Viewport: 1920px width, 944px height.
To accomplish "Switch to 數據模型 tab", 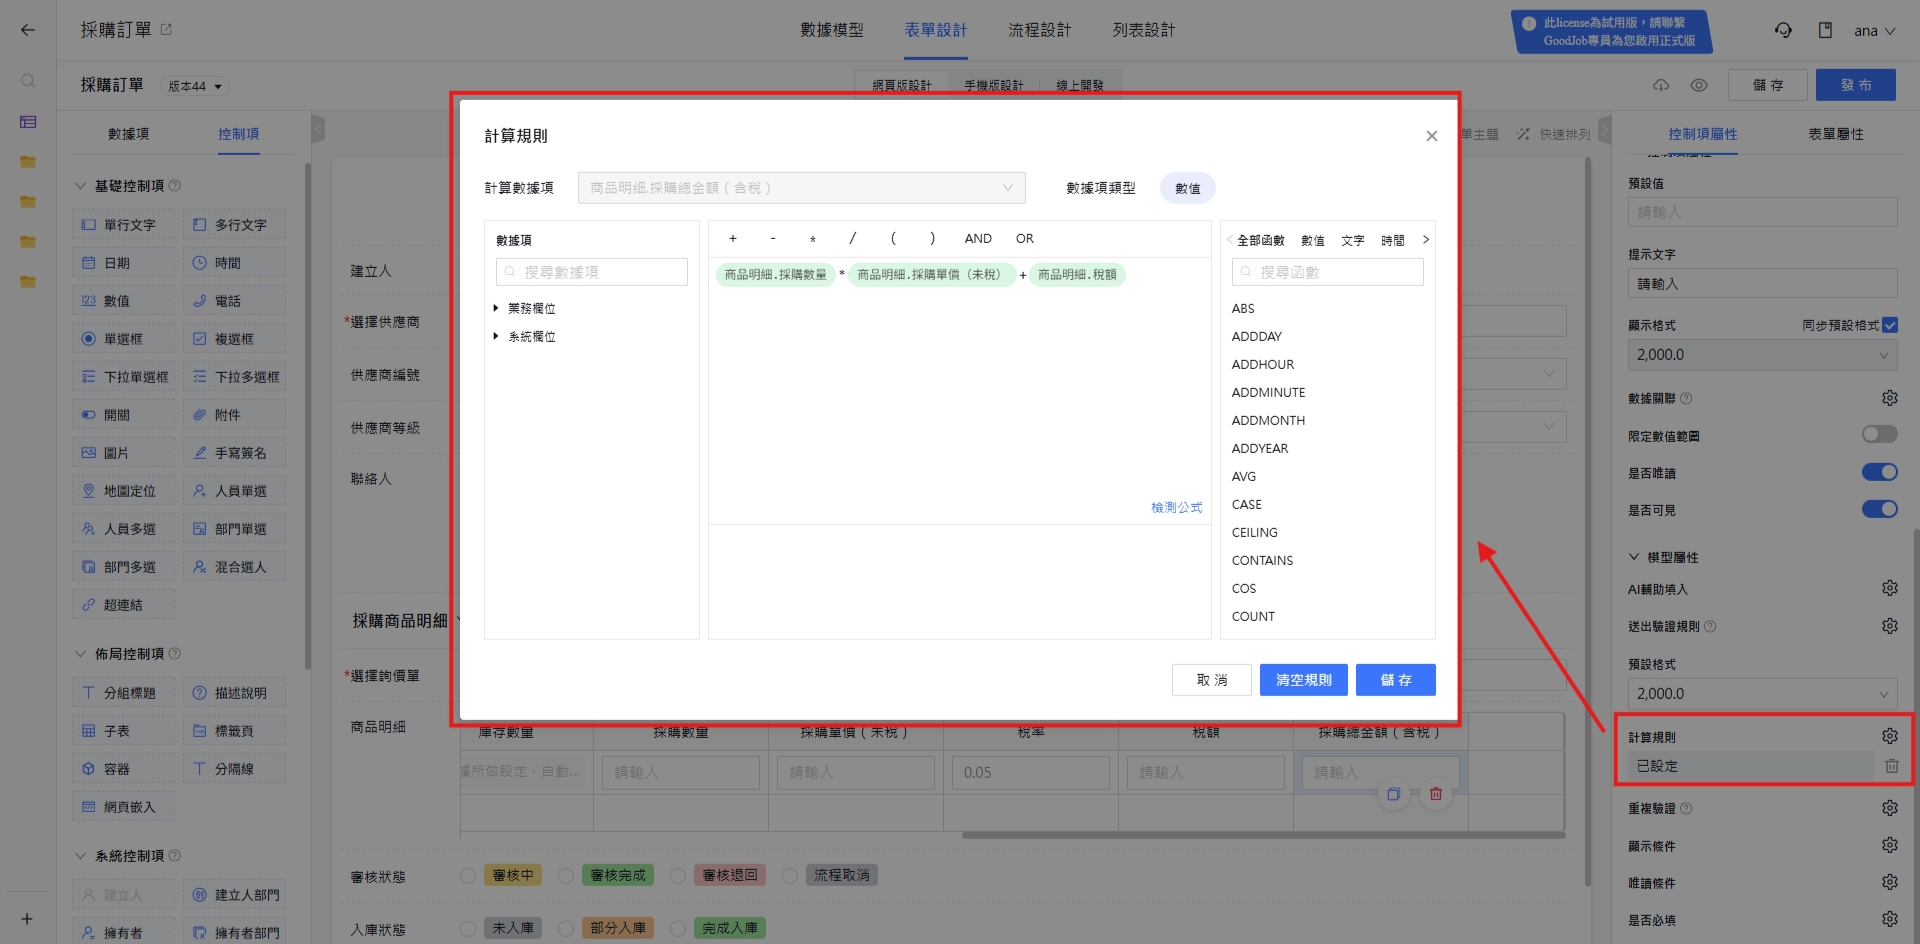I will pos(831,30).
